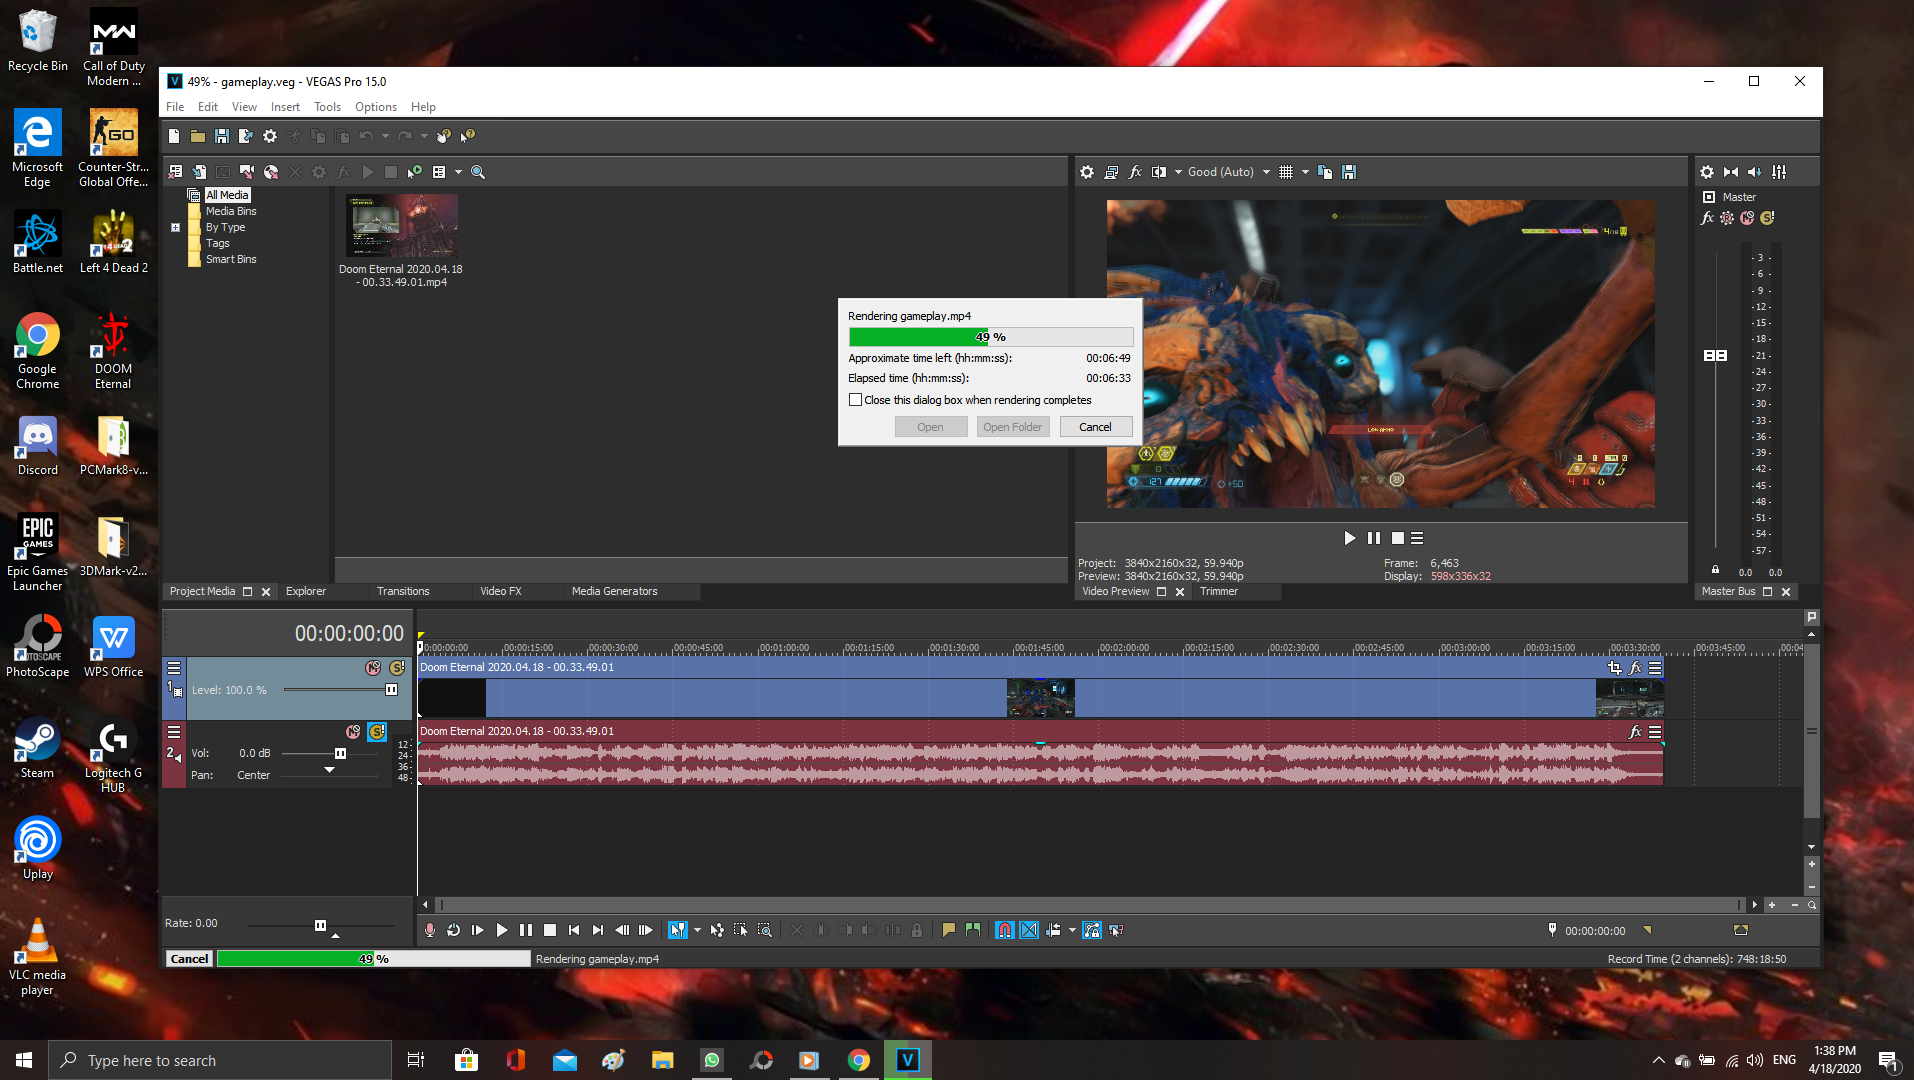This screenshot has width=1914, height=1080.
Task: Click preview on external monitor icon
Action: [1111, 172]
